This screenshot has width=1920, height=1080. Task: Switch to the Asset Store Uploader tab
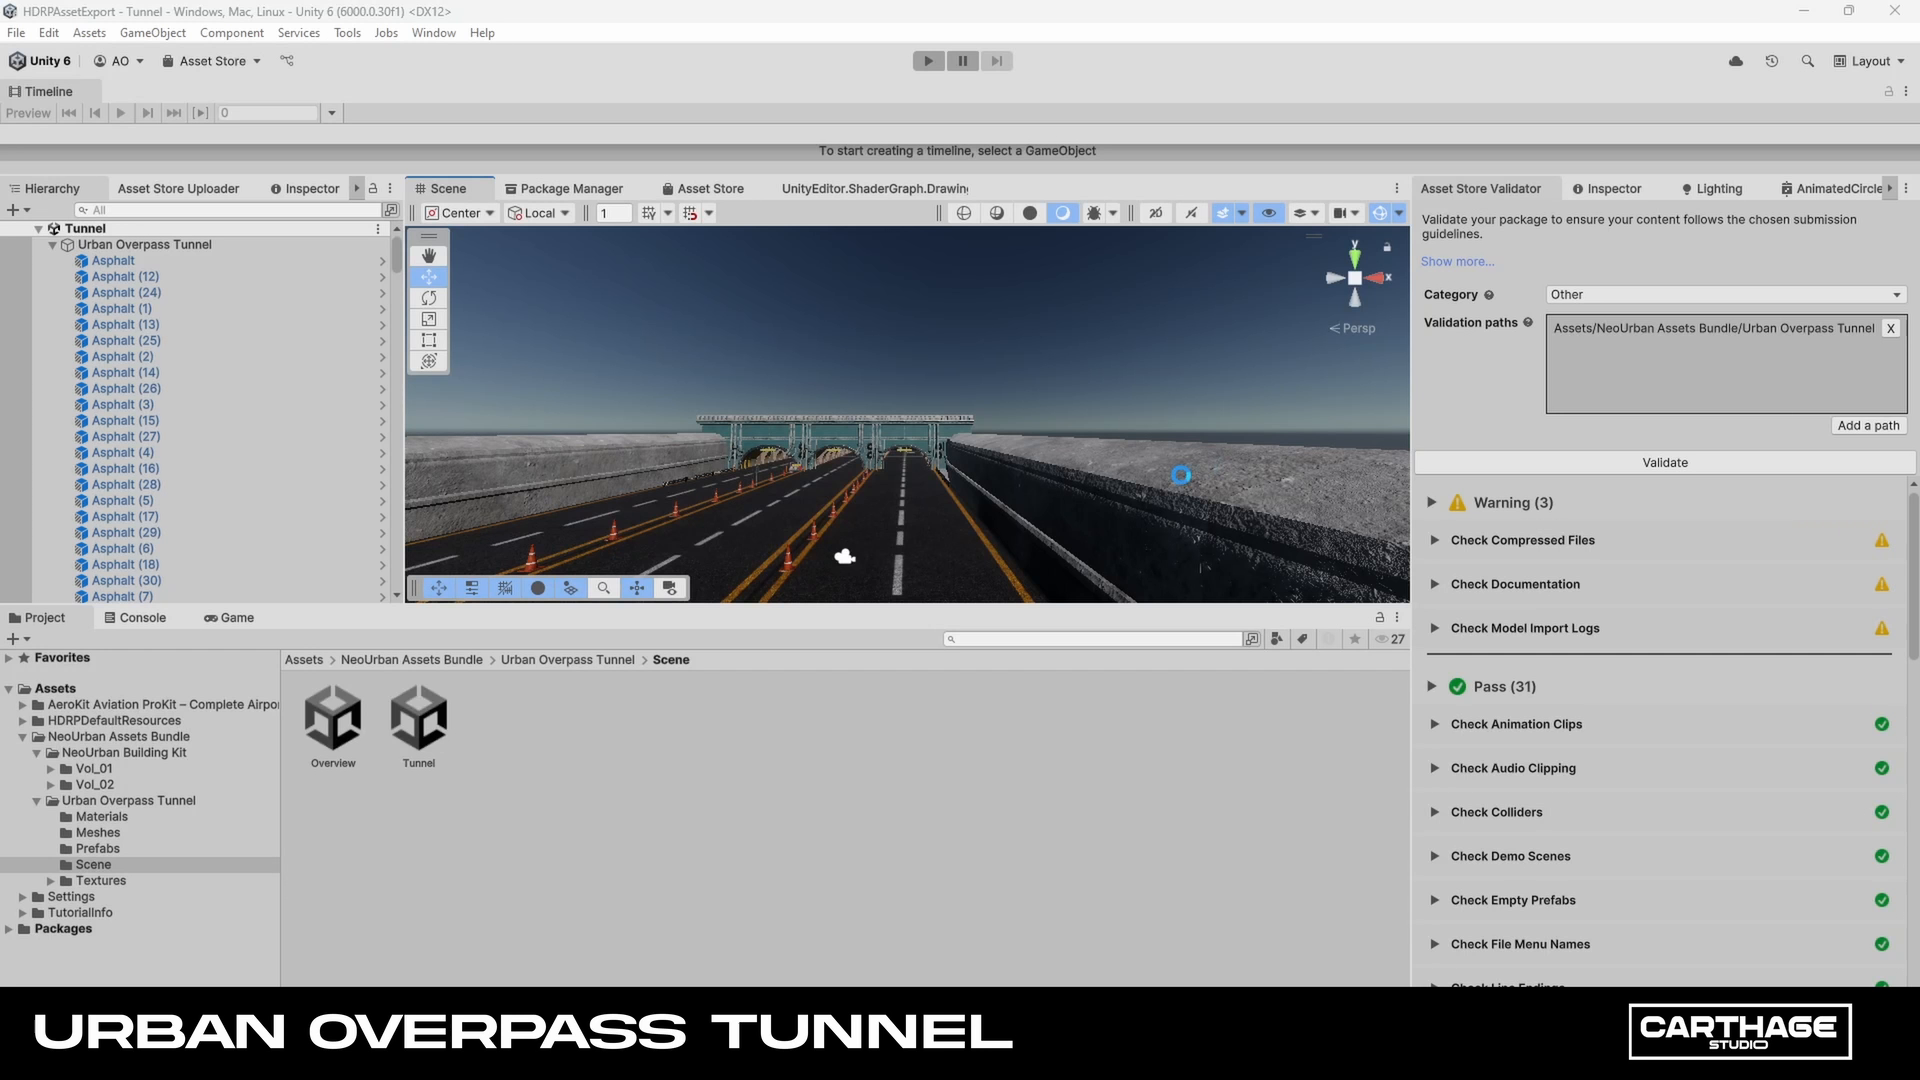[x=178, y=188]
